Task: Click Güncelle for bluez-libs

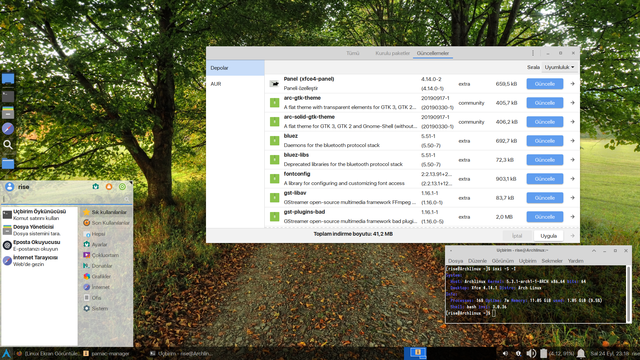Action: pyautogui.click(x=544, y=160)
